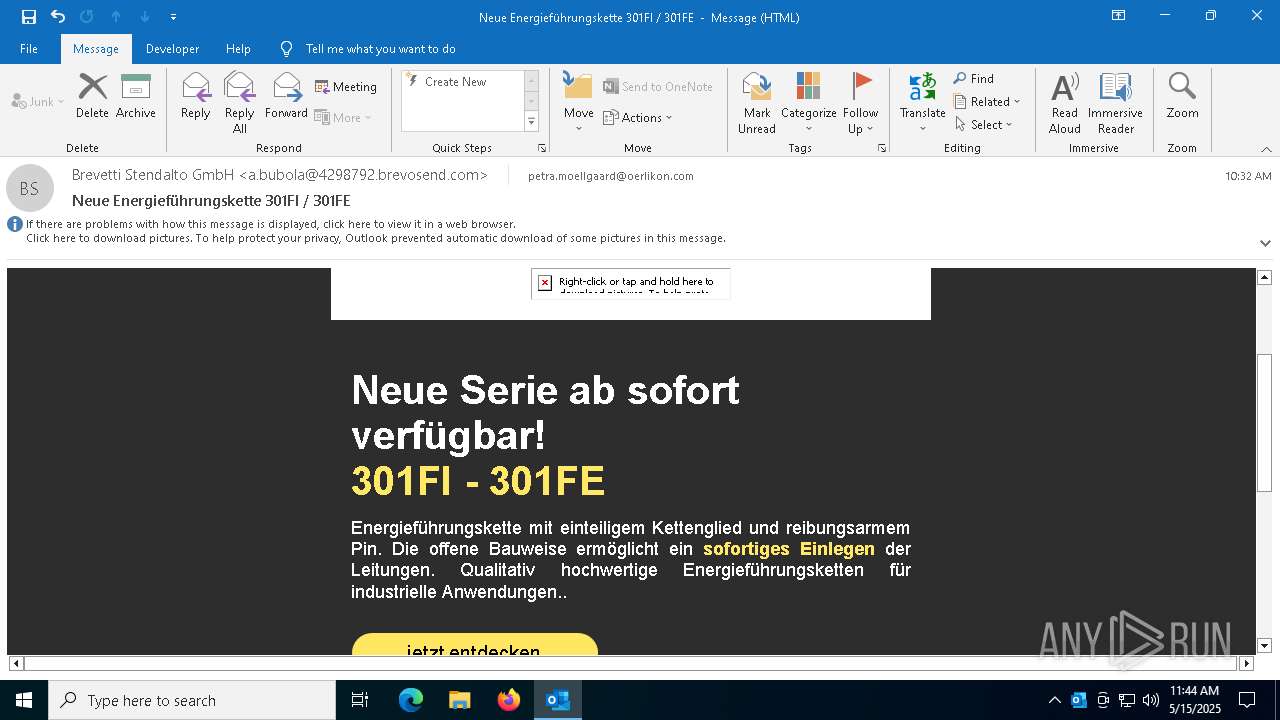The image size is (1280, 720).
Task: Open the Help tab
Action: [238, 49]
